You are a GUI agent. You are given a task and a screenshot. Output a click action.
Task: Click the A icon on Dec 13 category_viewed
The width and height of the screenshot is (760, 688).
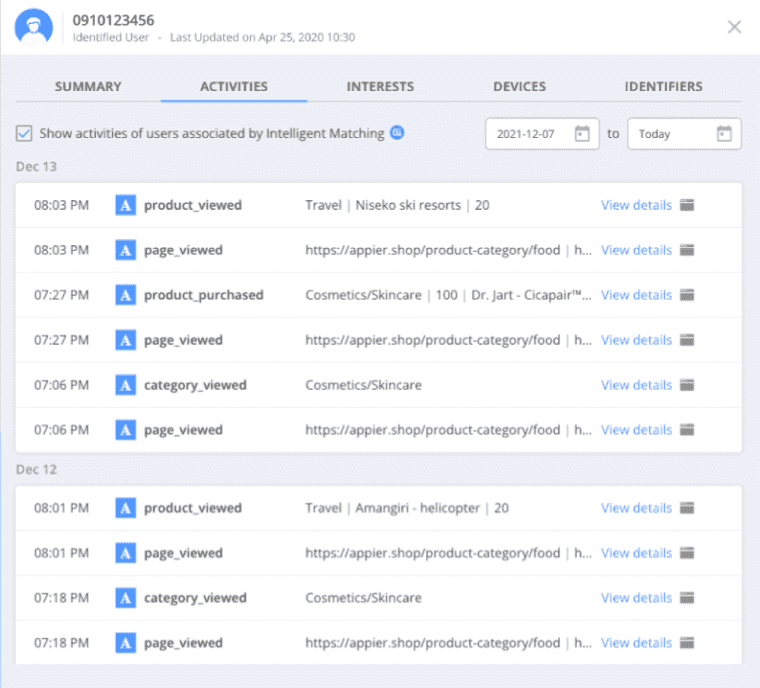pyautogui.click(x=126, y=385)
